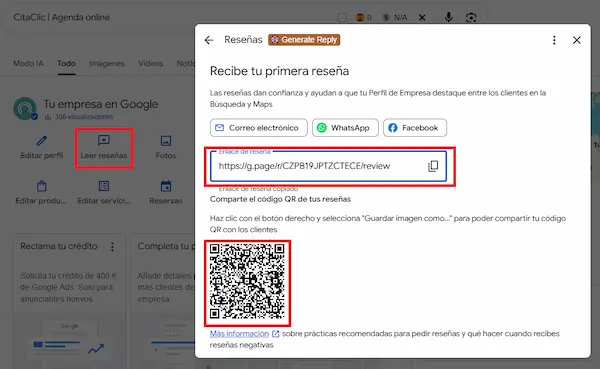
Task: Click the 306 visualizaciones link
Action: coord(84,117)
